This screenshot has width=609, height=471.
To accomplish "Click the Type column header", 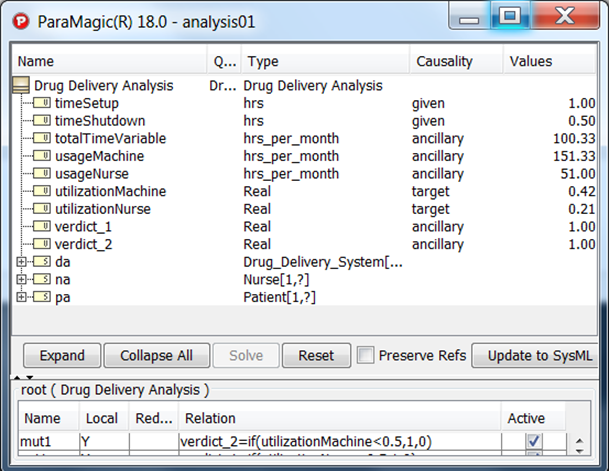I will [325, 61].
